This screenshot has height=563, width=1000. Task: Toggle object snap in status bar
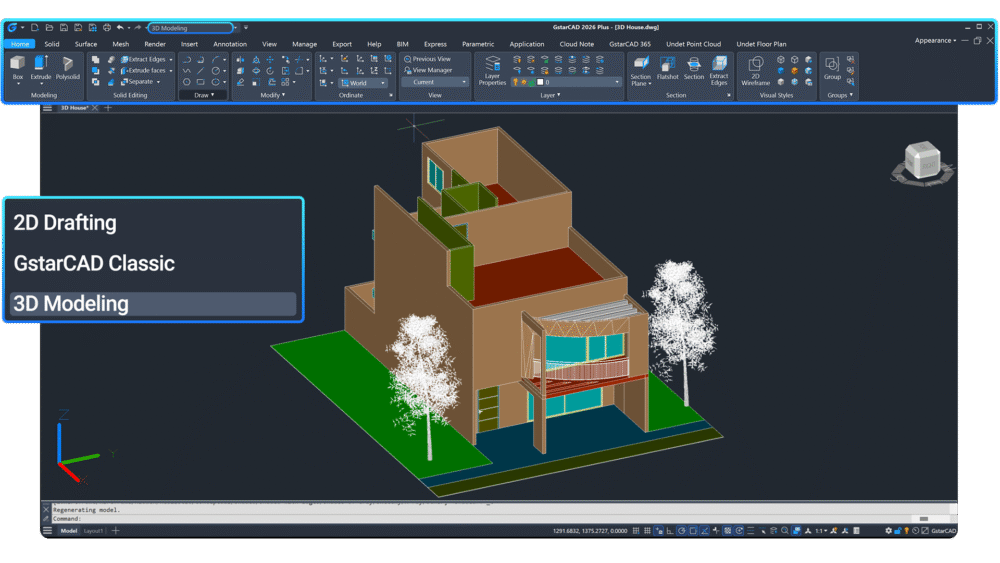693,530
